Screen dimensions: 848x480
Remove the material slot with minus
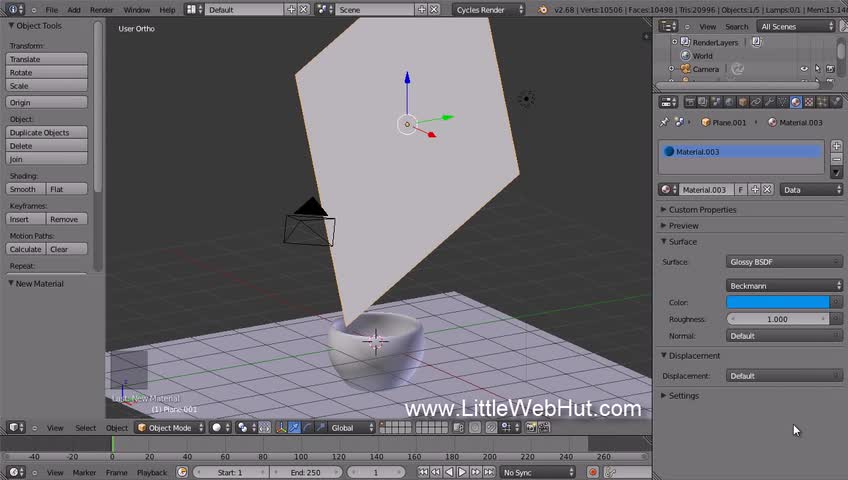click(836, 159)
